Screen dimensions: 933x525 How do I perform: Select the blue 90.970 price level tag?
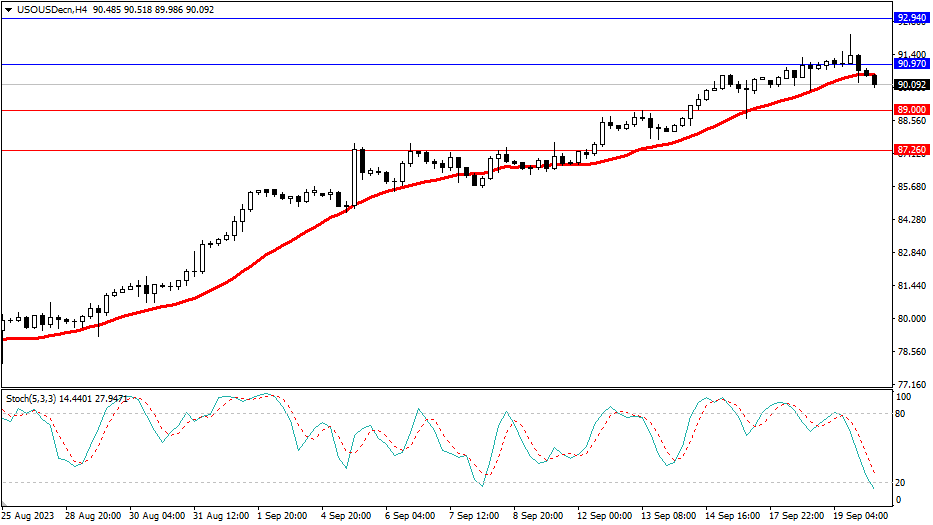click(910, 64)
